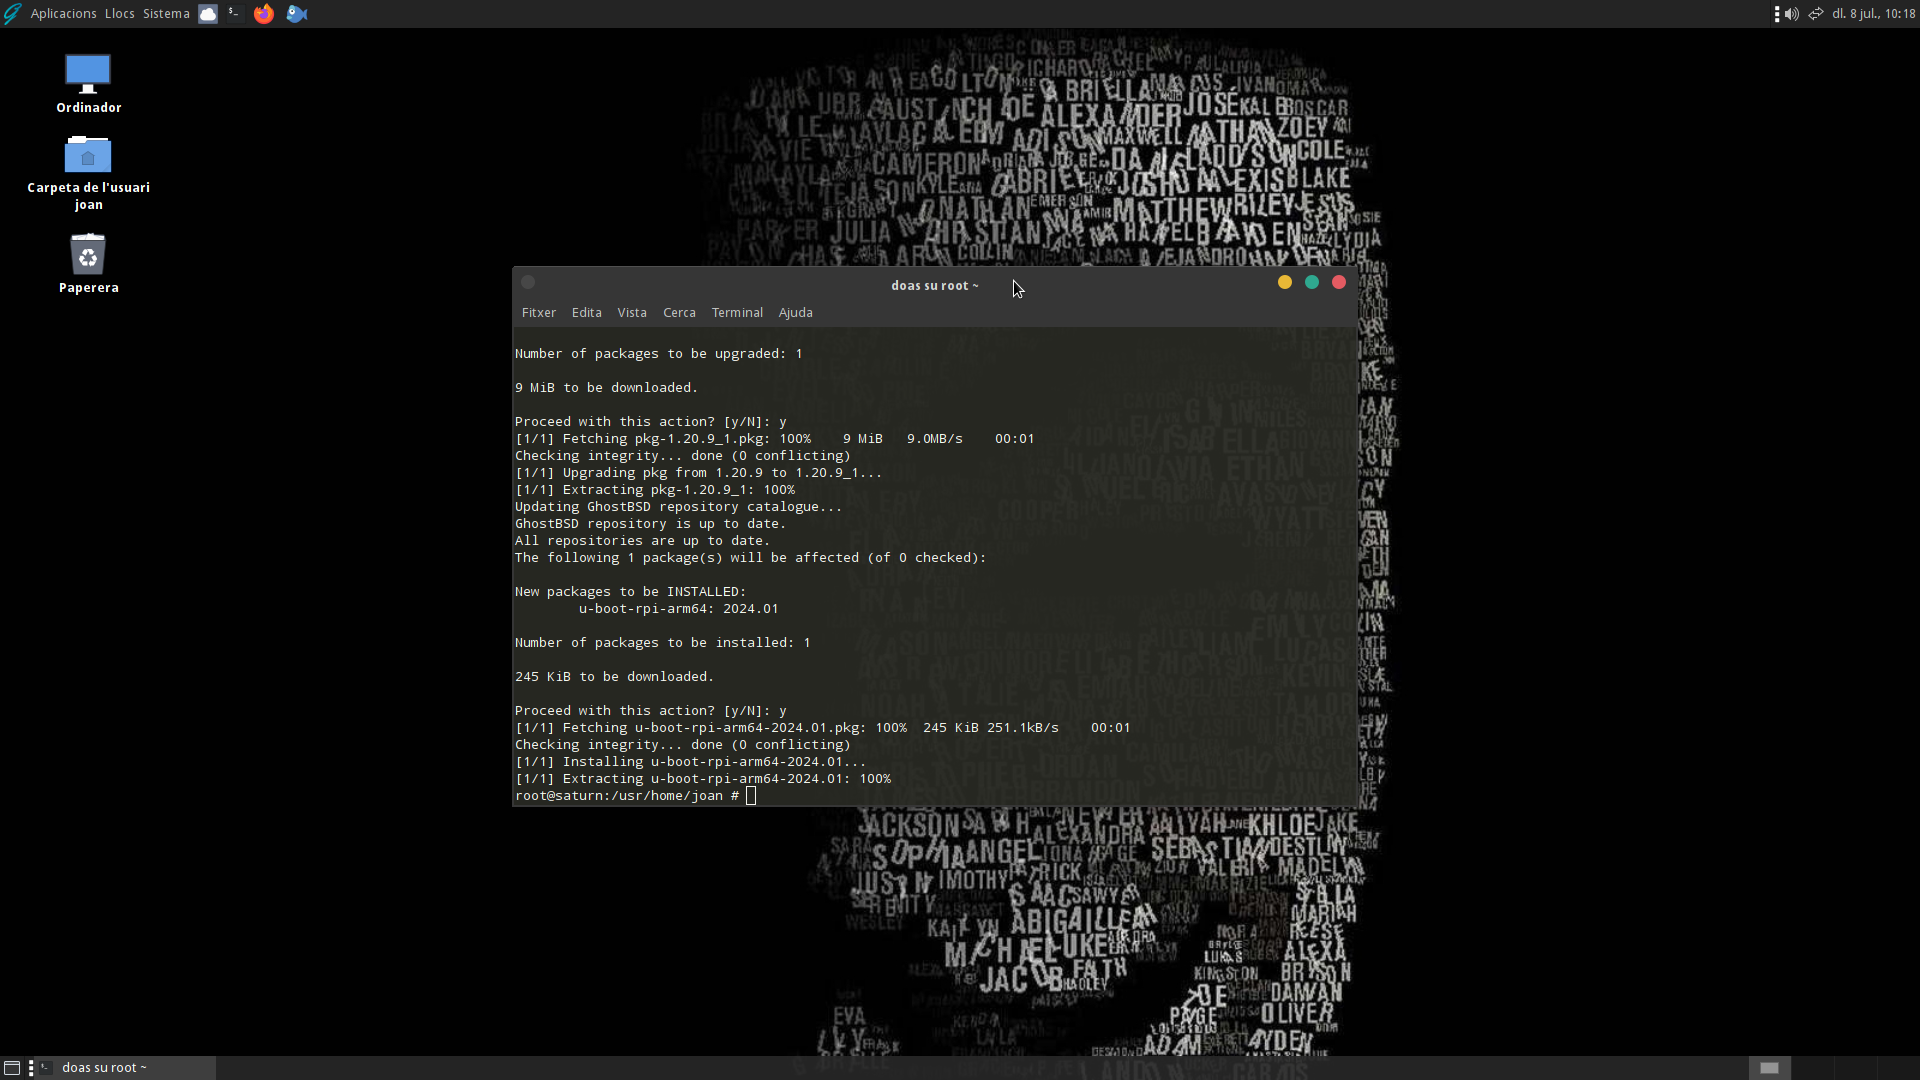The image size is (1920, 1080).
Task: Click the green maximize button of terminal
Action: click(1312, 283)
